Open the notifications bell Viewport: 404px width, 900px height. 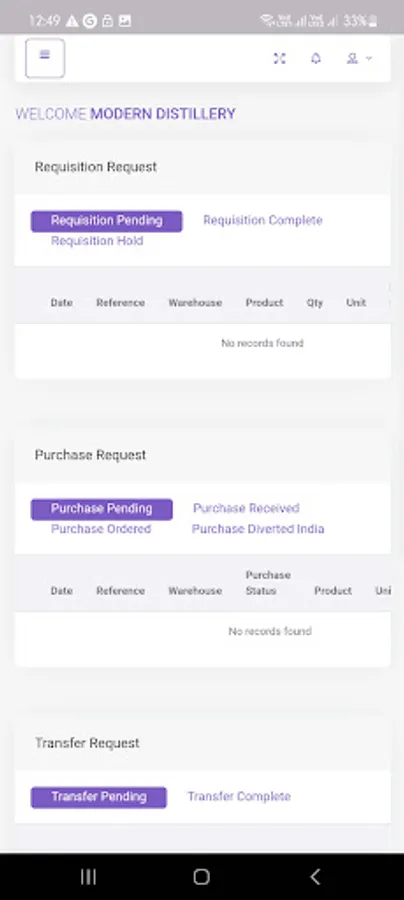point(316,59)
